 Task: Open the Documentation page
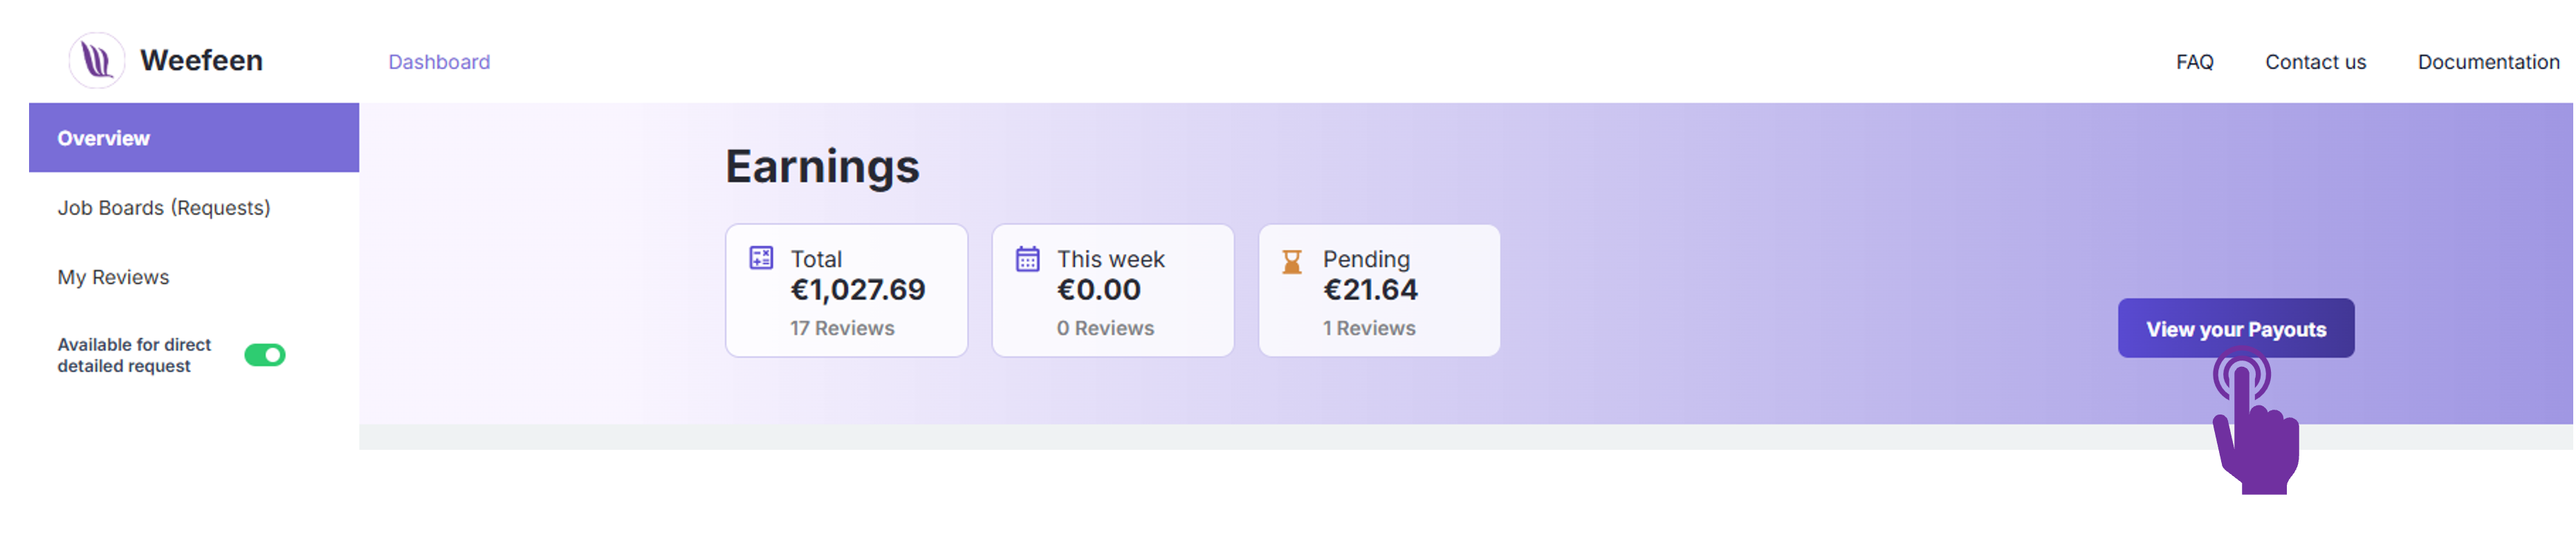(2488, 61)
